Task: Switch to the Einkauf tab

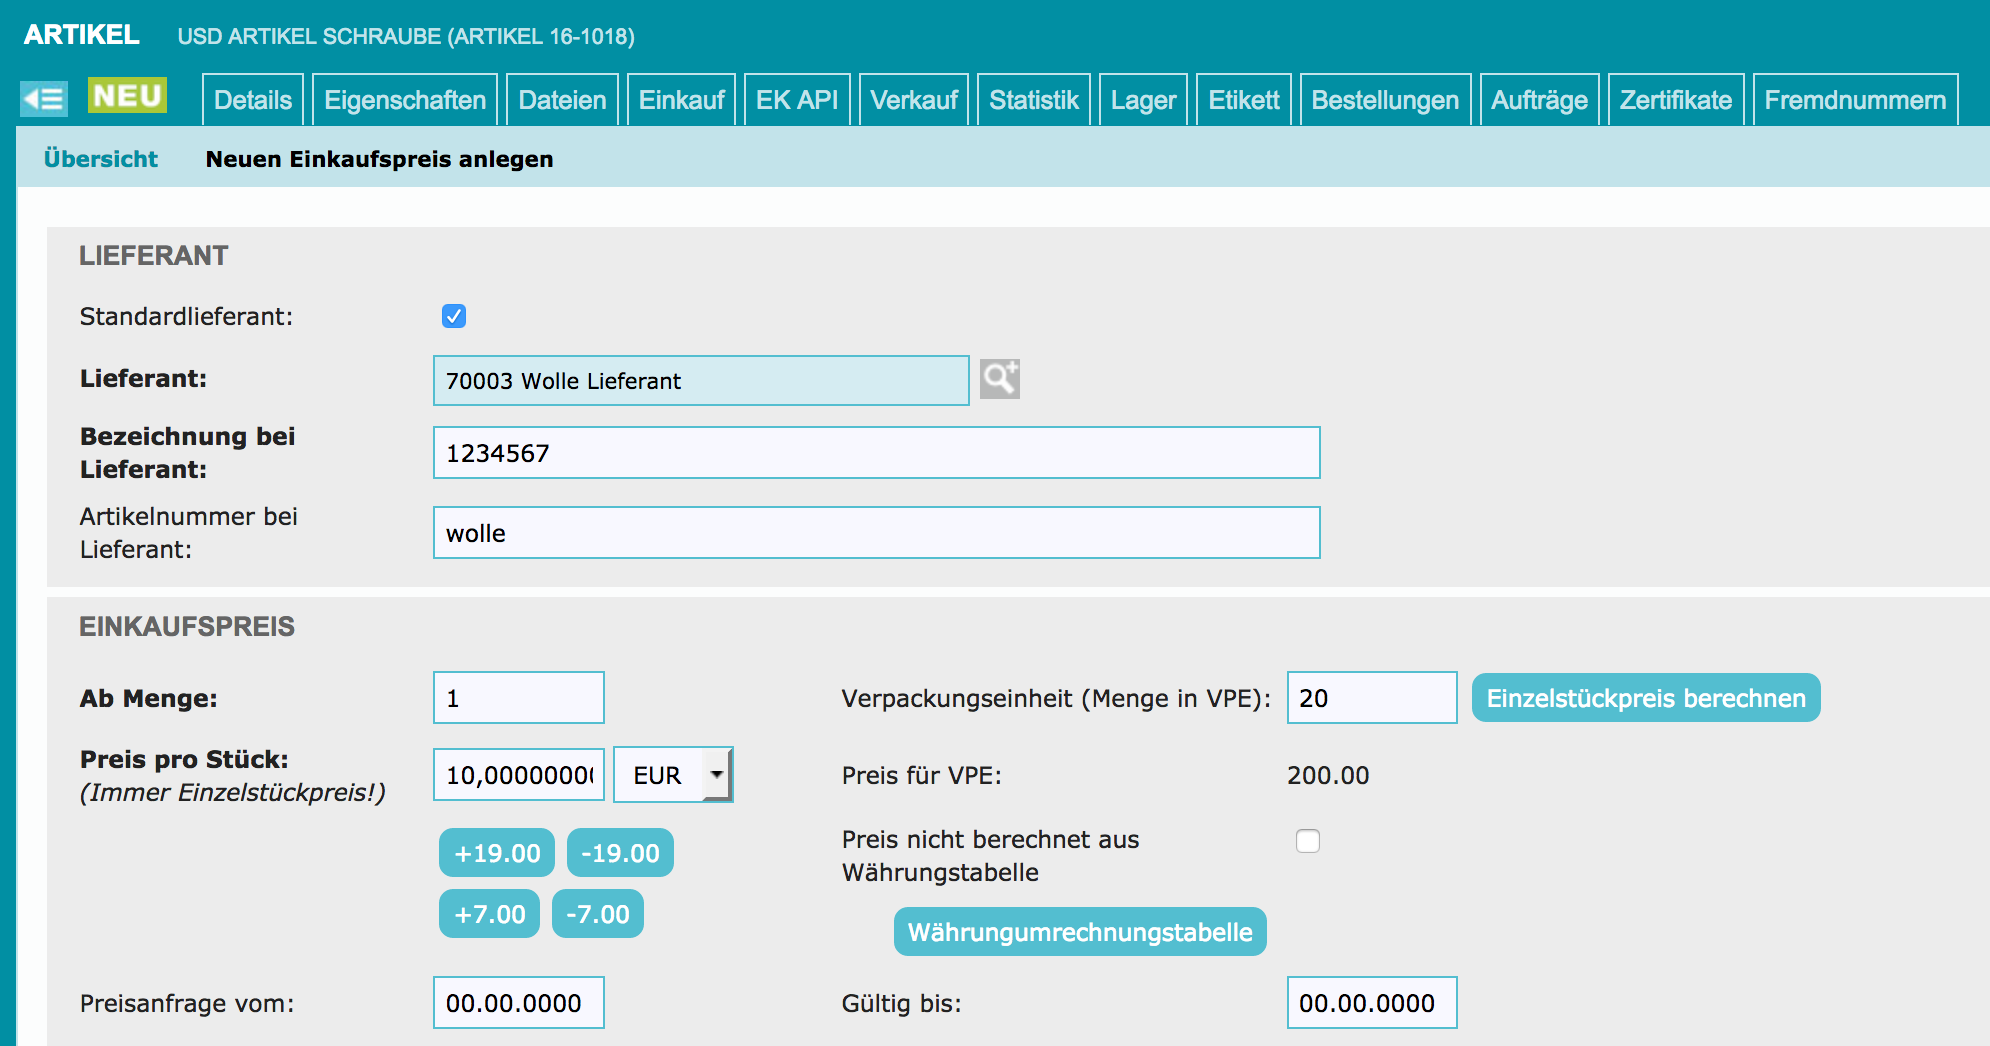Action: pyautogui.click(x=681, y=100)
